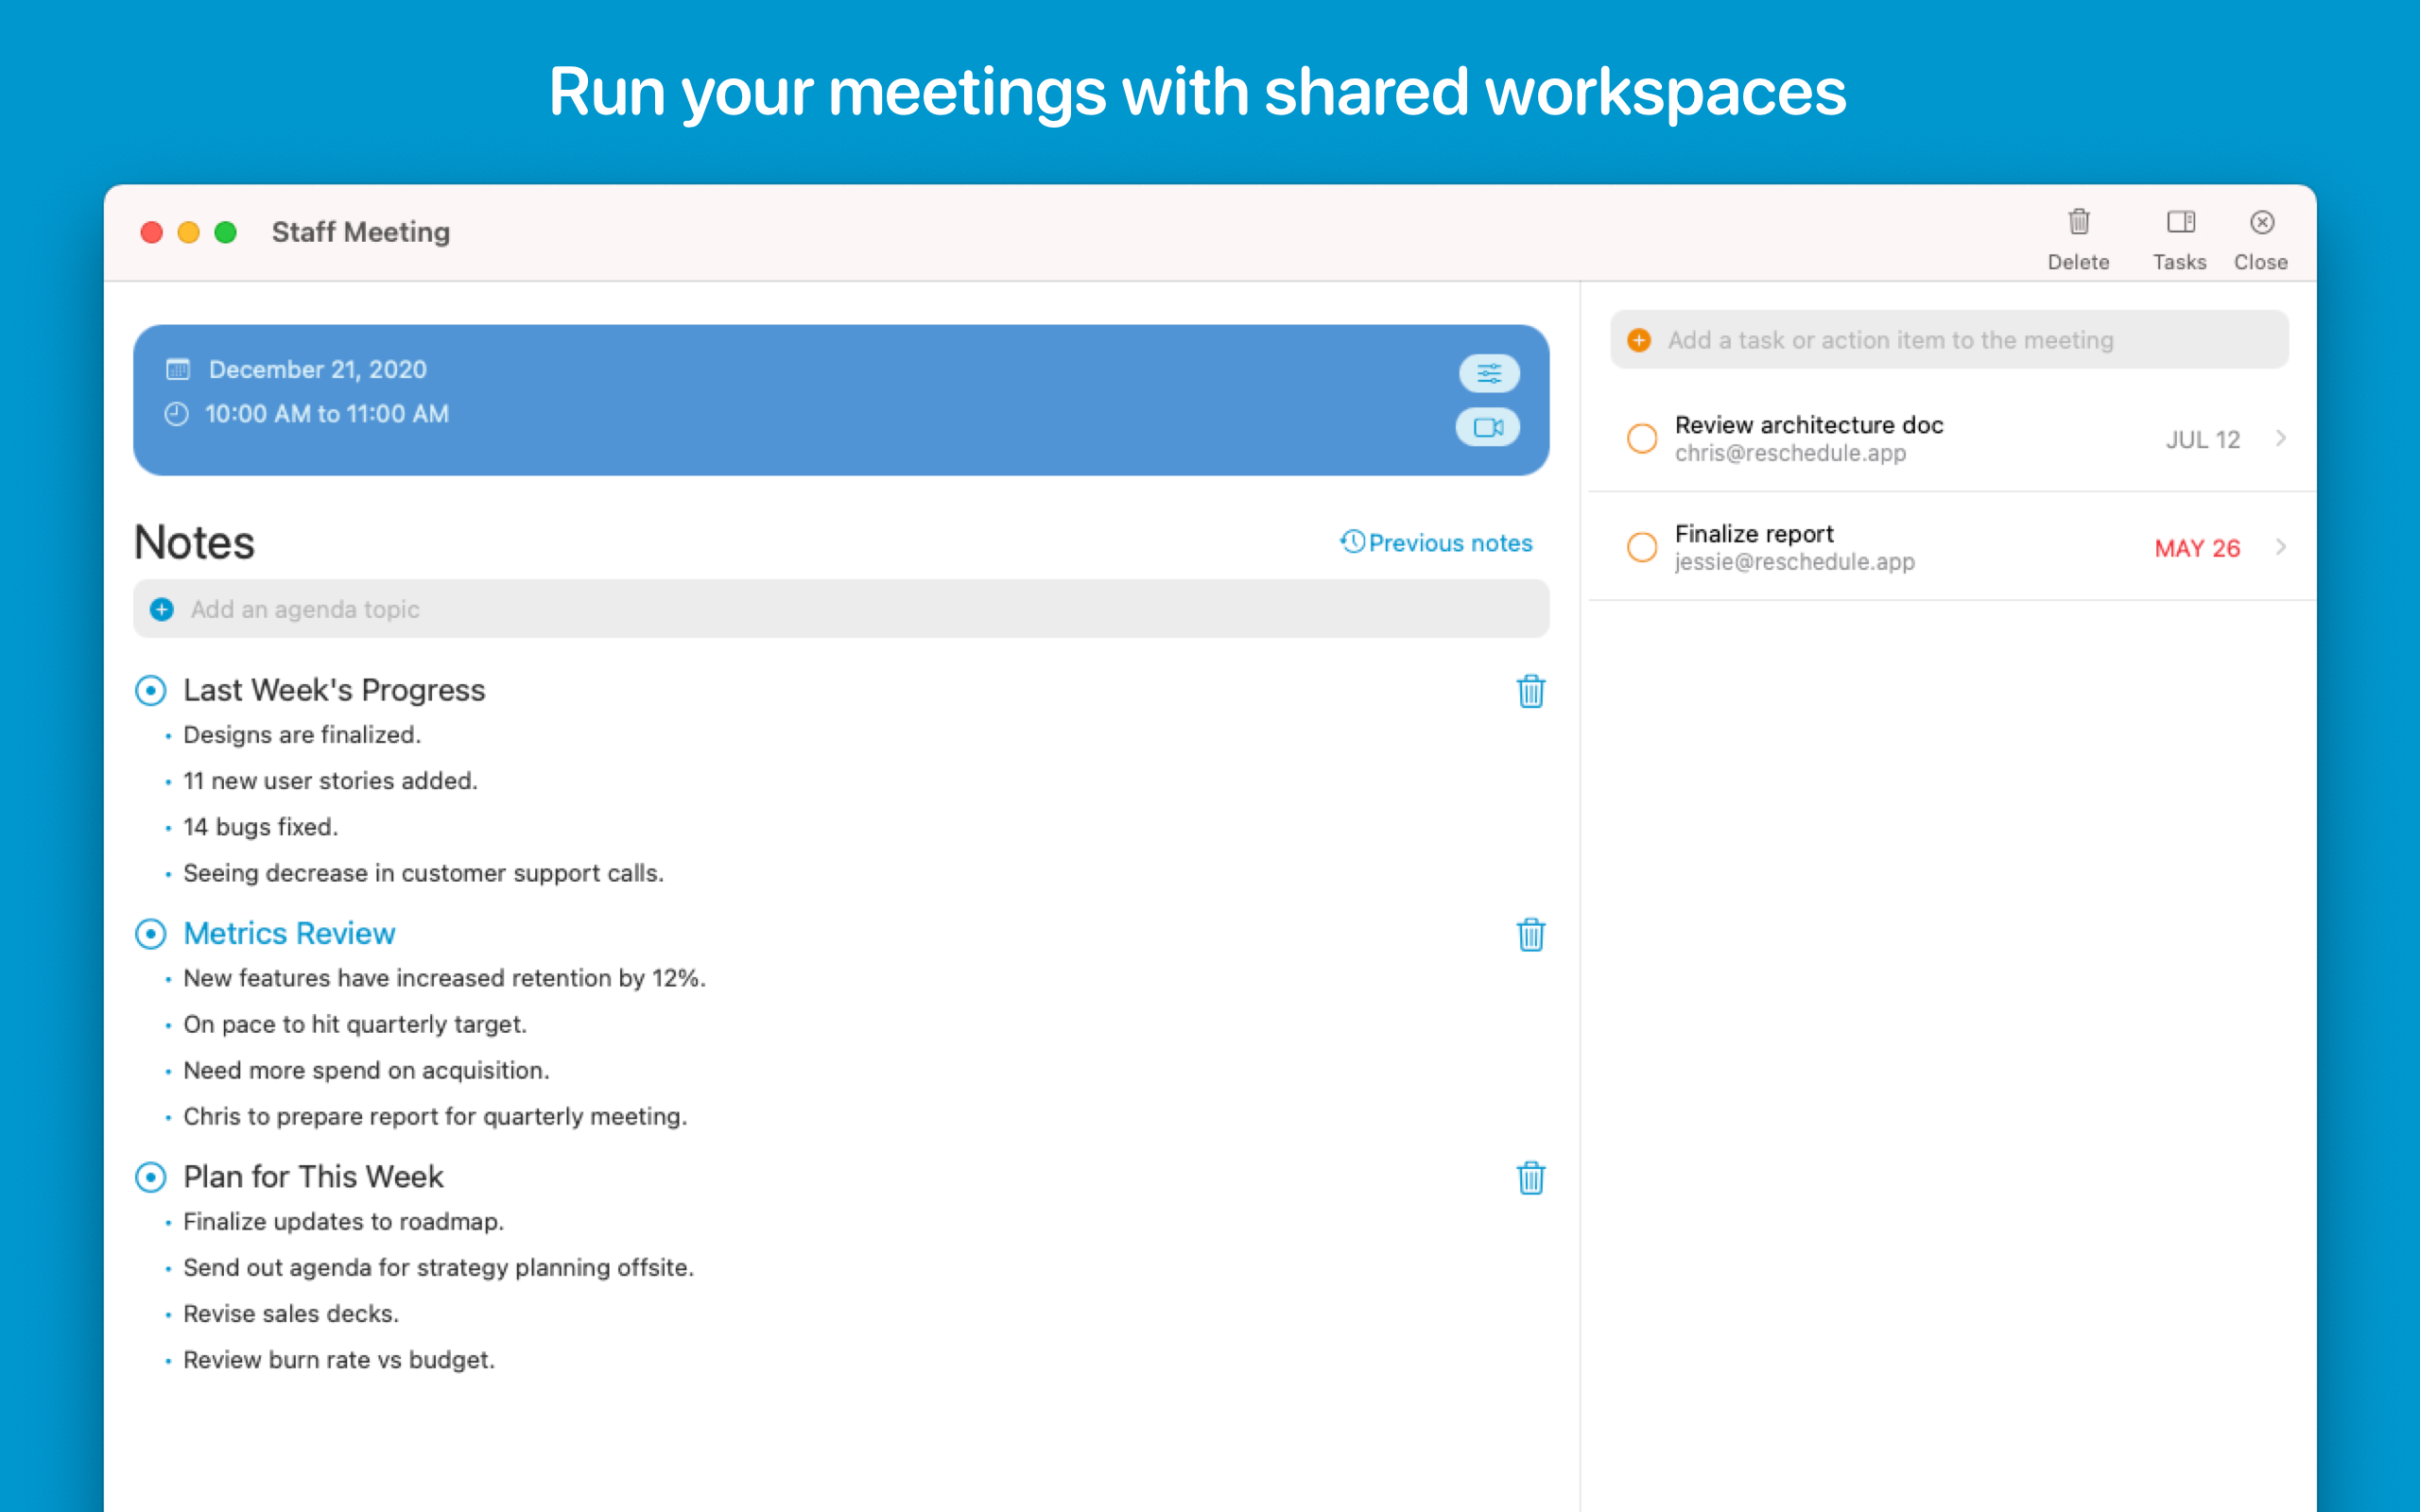Open meeting settings sliders icon
The image size is (2420, 1512).
(1489, 373)
